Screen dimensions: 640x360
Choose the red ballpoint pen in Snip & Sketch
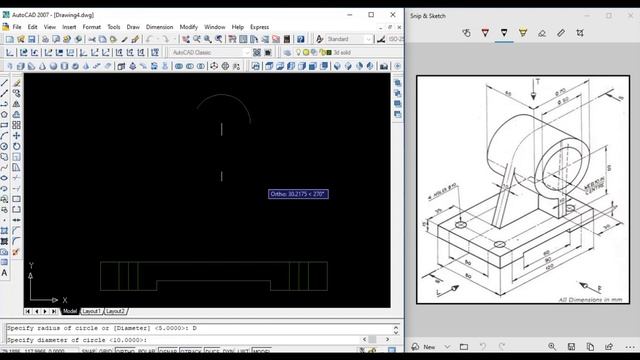[485, 33]
